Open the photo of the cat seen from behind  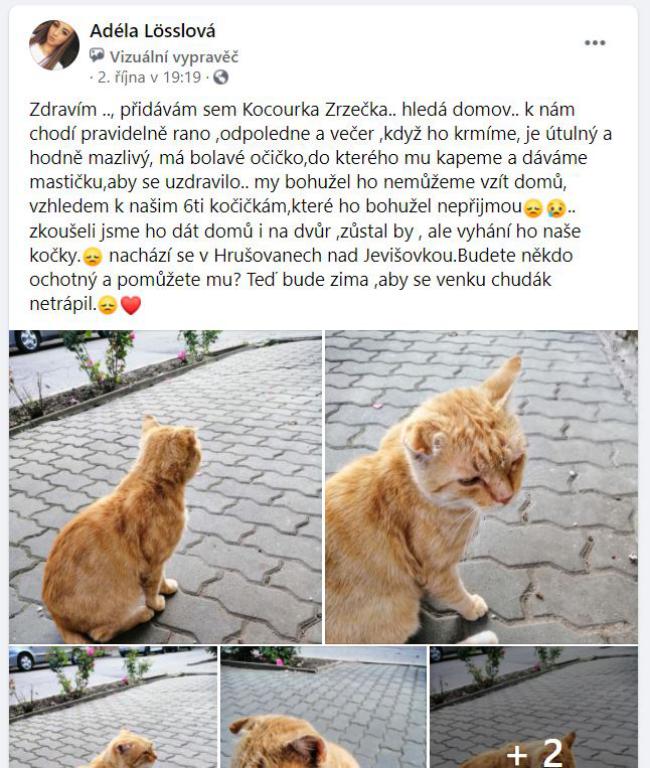[x=166, y=486]
